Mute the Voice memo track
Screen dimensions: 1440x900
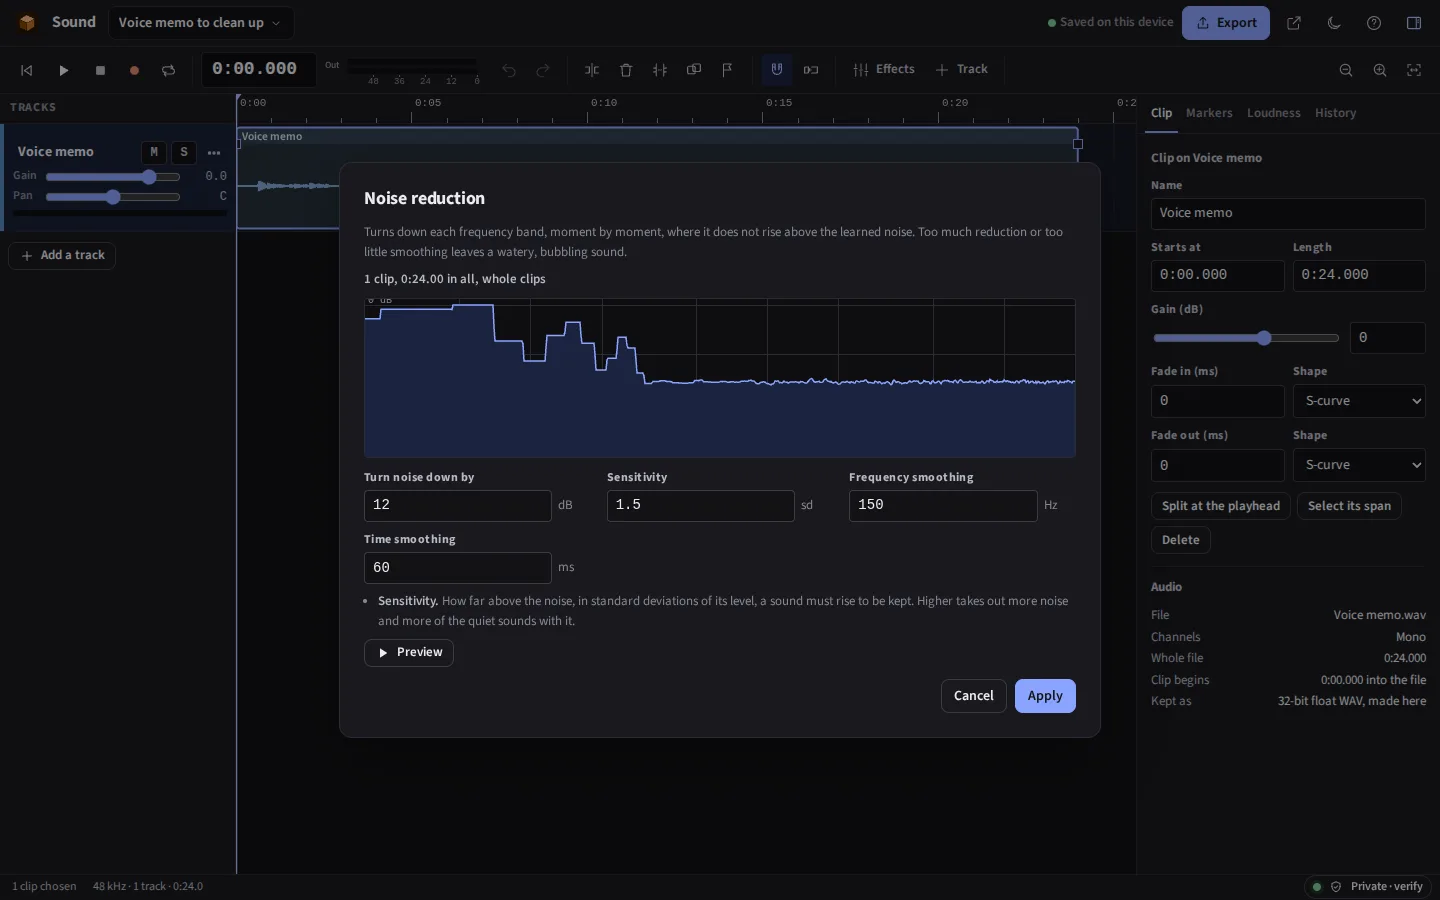[x=153, y=152]
